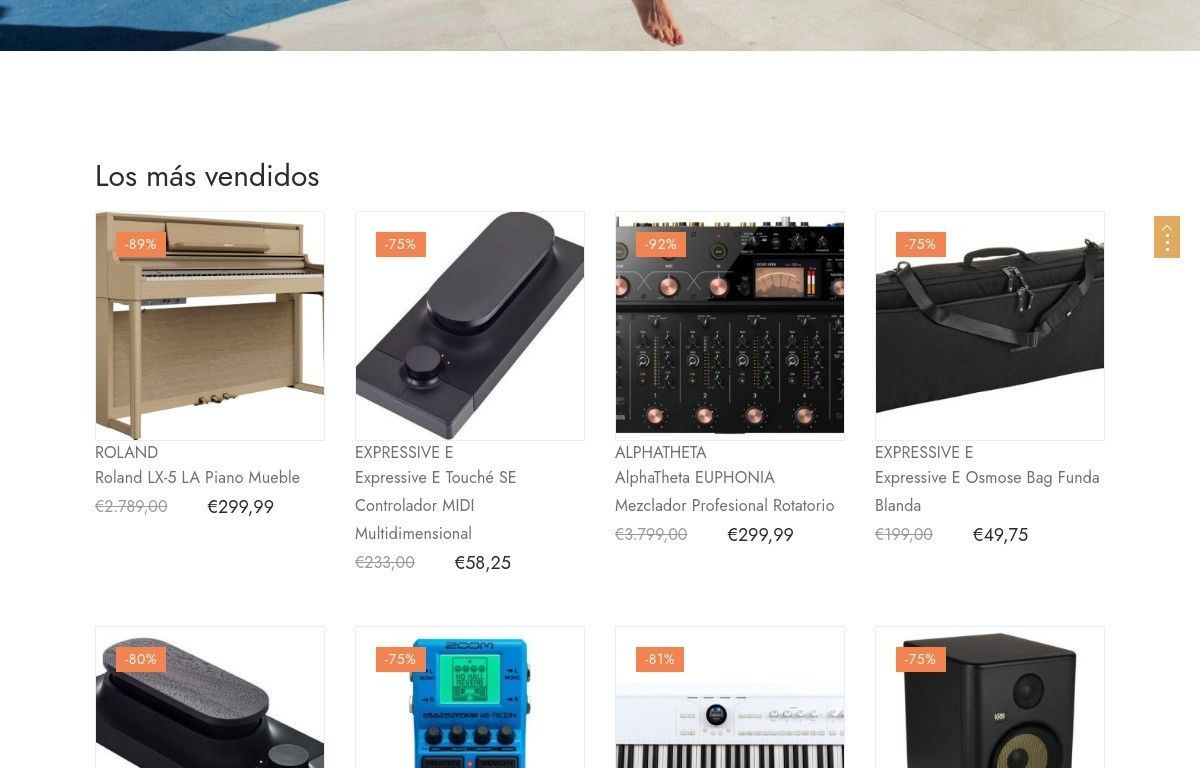Screen dimensions: 1200x768
Task: Open the Roland LX-5 LA Piano Mueble link
Action: pos(197,478)
